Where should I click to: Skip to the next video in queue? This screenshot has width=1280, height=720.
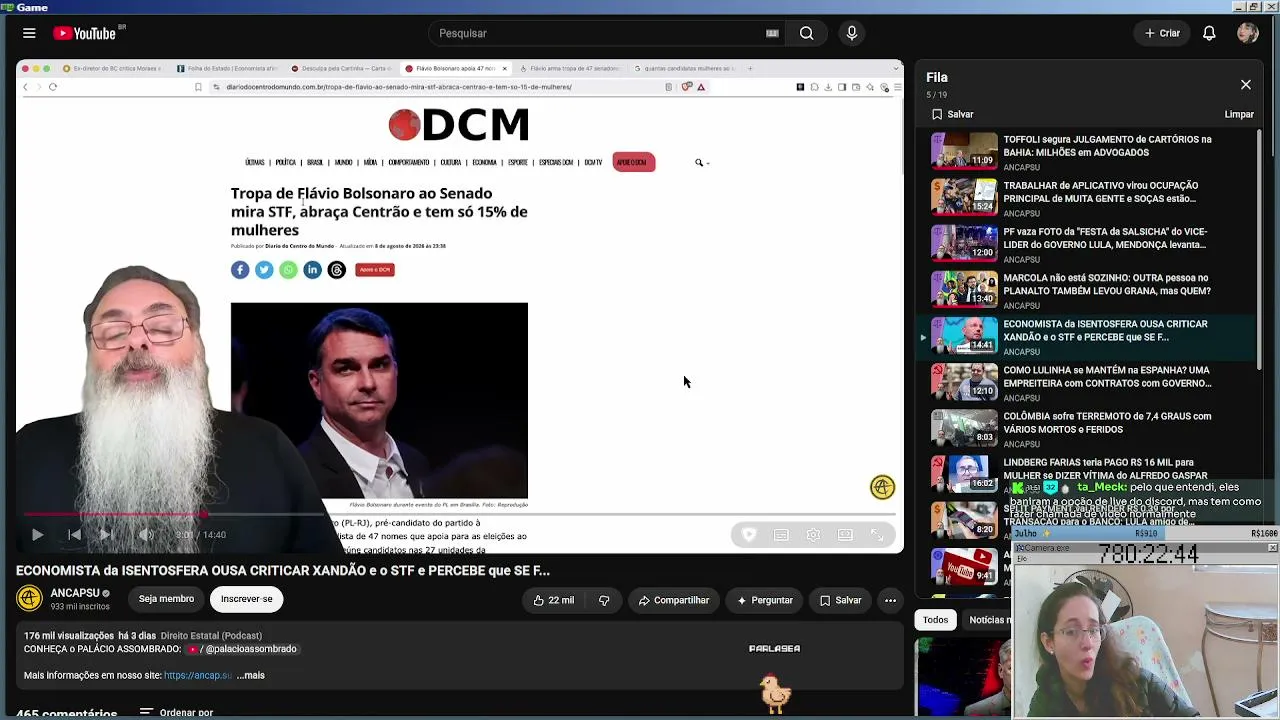106,535
